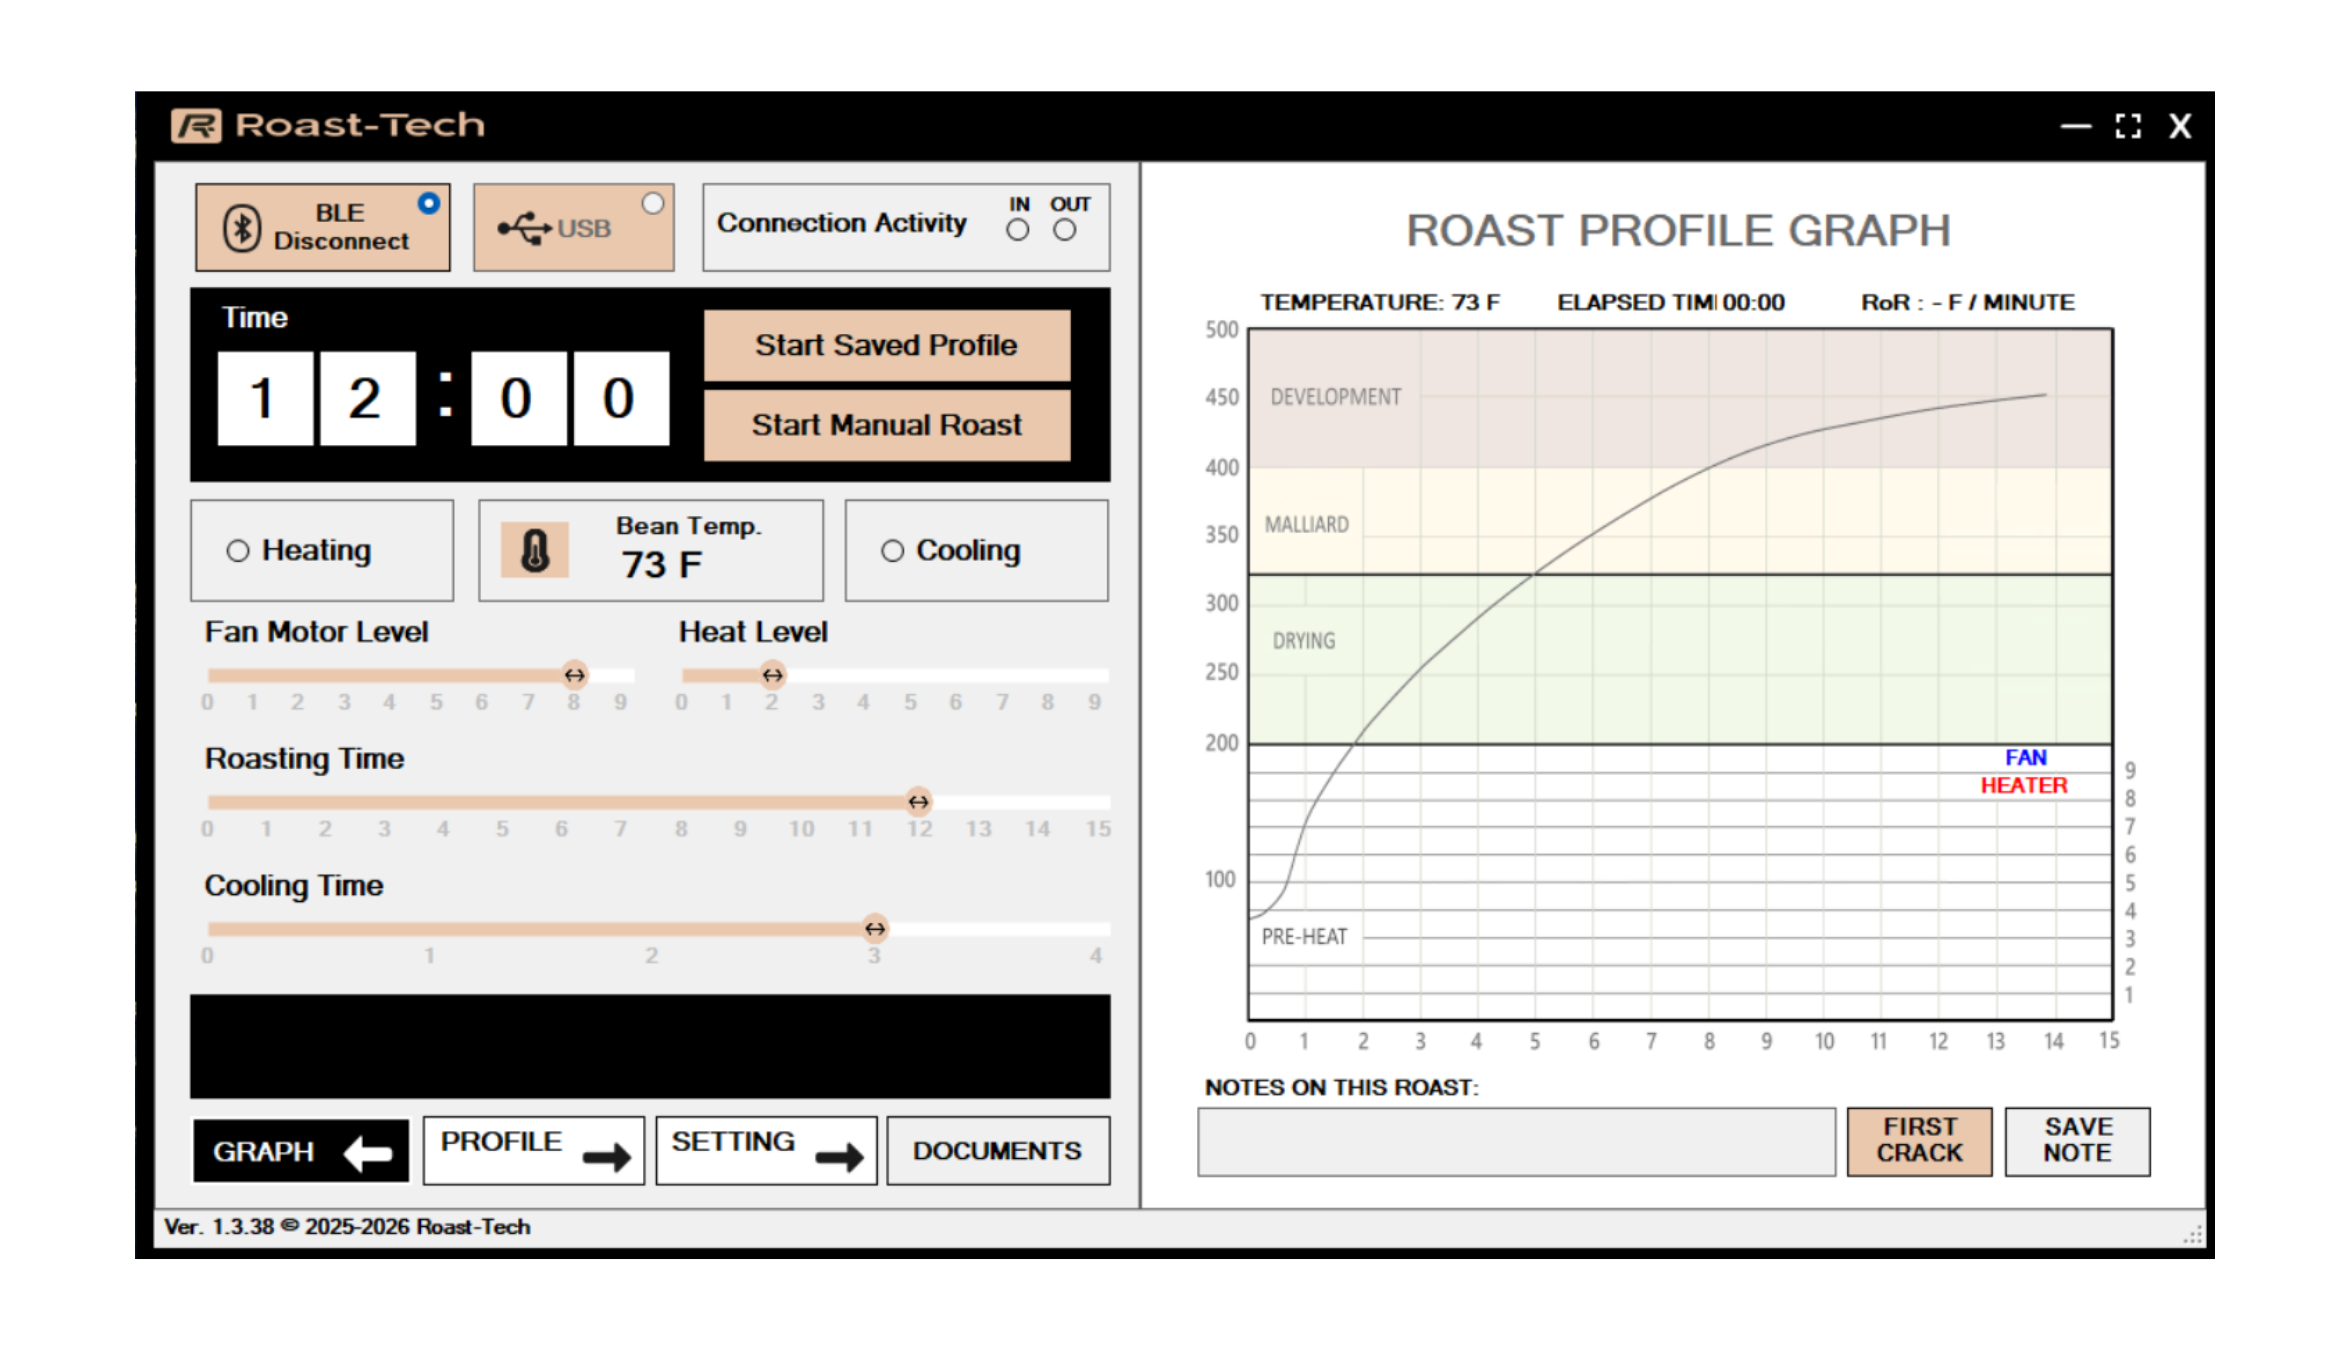
Task: Click the Roast-Tech logo icon
Action: 196,126
